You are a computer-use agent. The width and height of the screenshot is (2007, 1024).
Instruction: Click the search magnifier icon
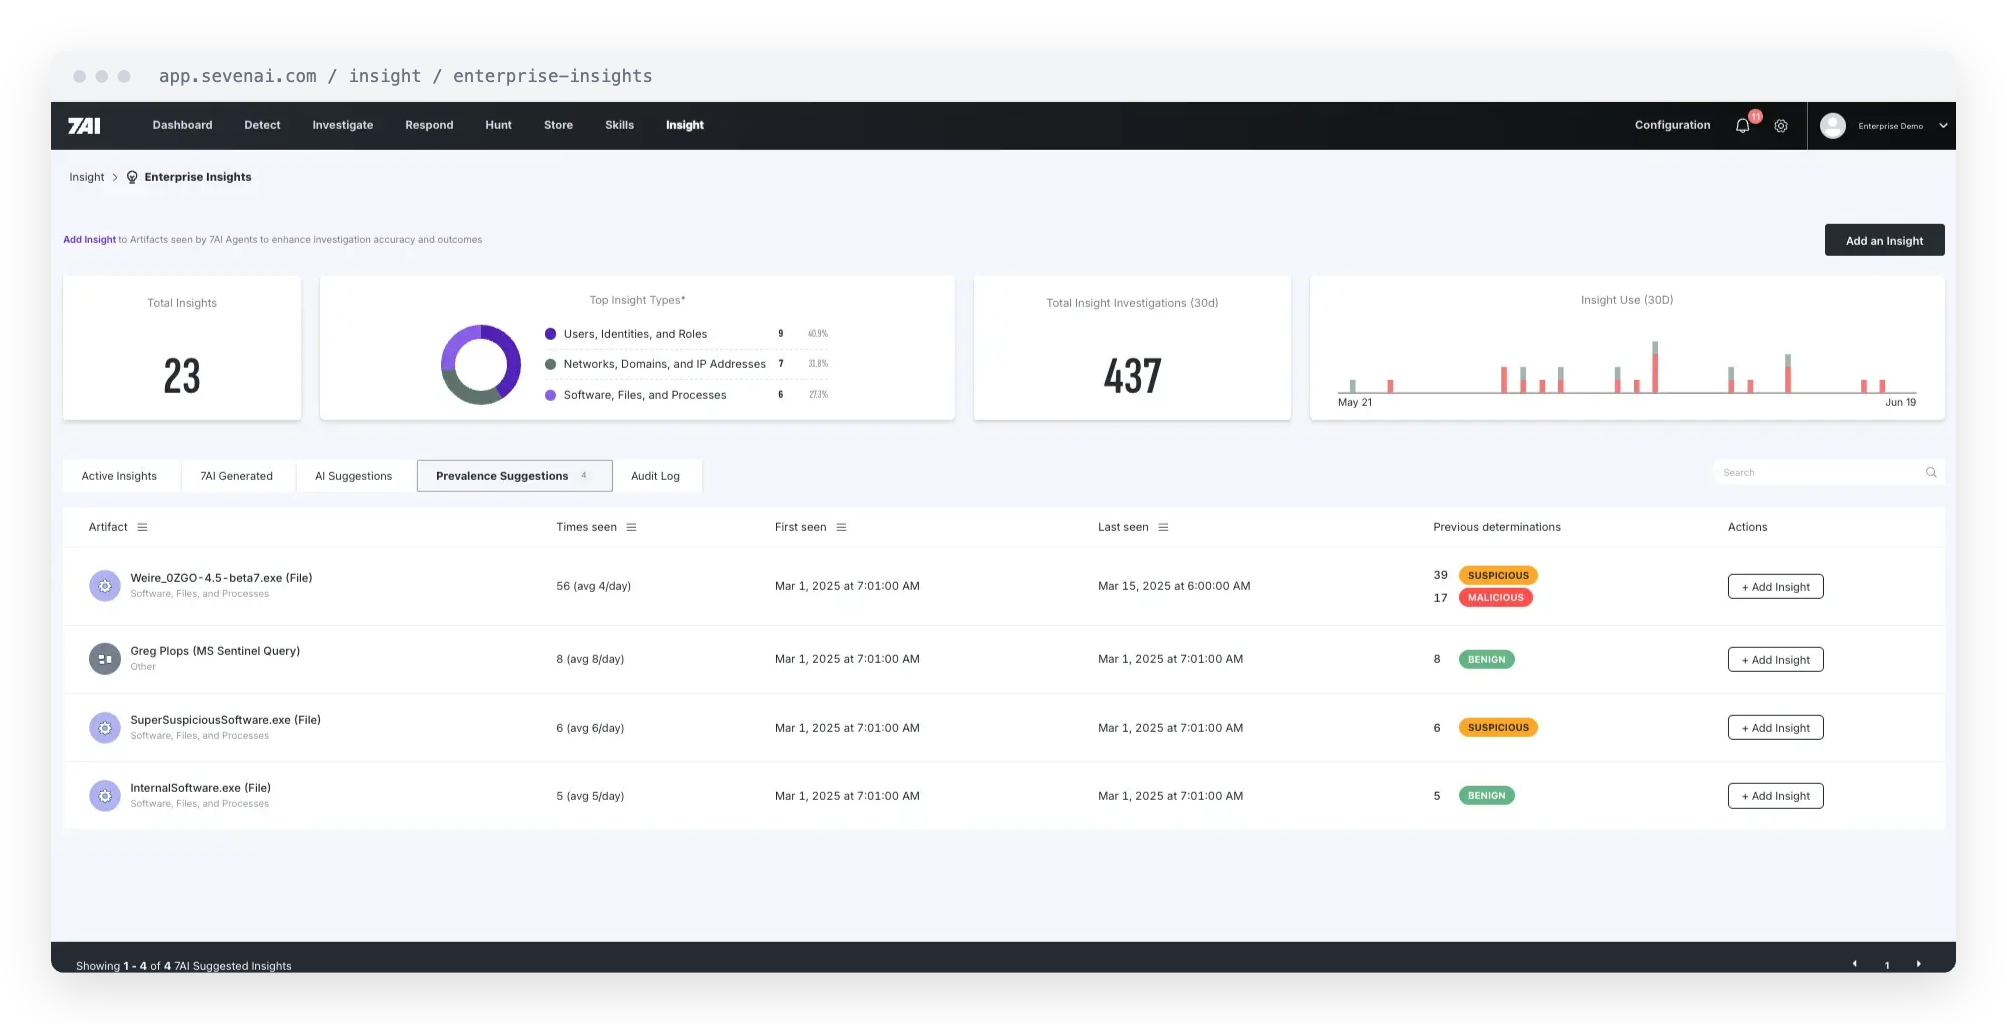[1931, 472]
